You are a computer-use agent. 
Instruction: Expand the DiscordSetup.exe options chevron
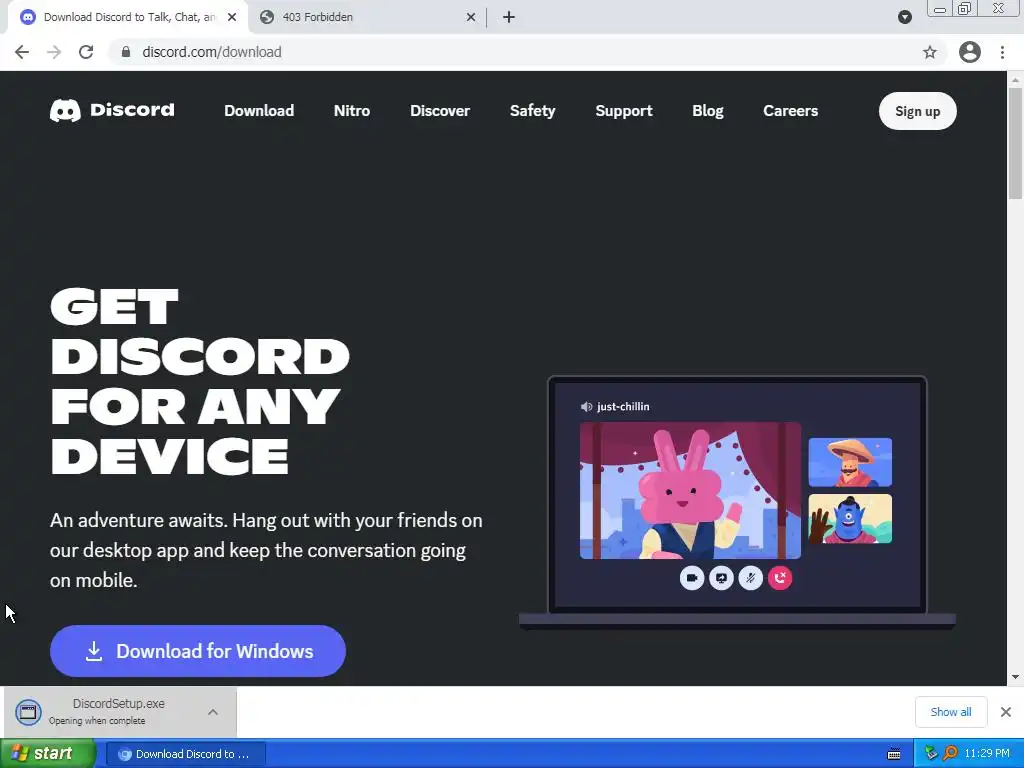(x=213, y=712)
